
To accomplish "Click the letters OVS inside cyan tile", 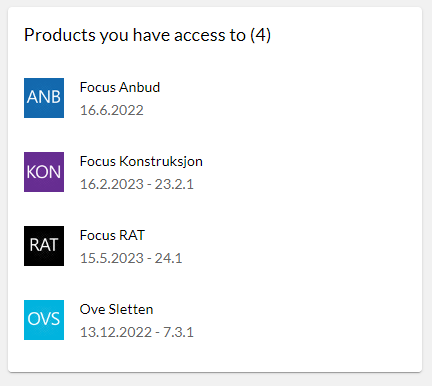I will click(x=44, y=319).
